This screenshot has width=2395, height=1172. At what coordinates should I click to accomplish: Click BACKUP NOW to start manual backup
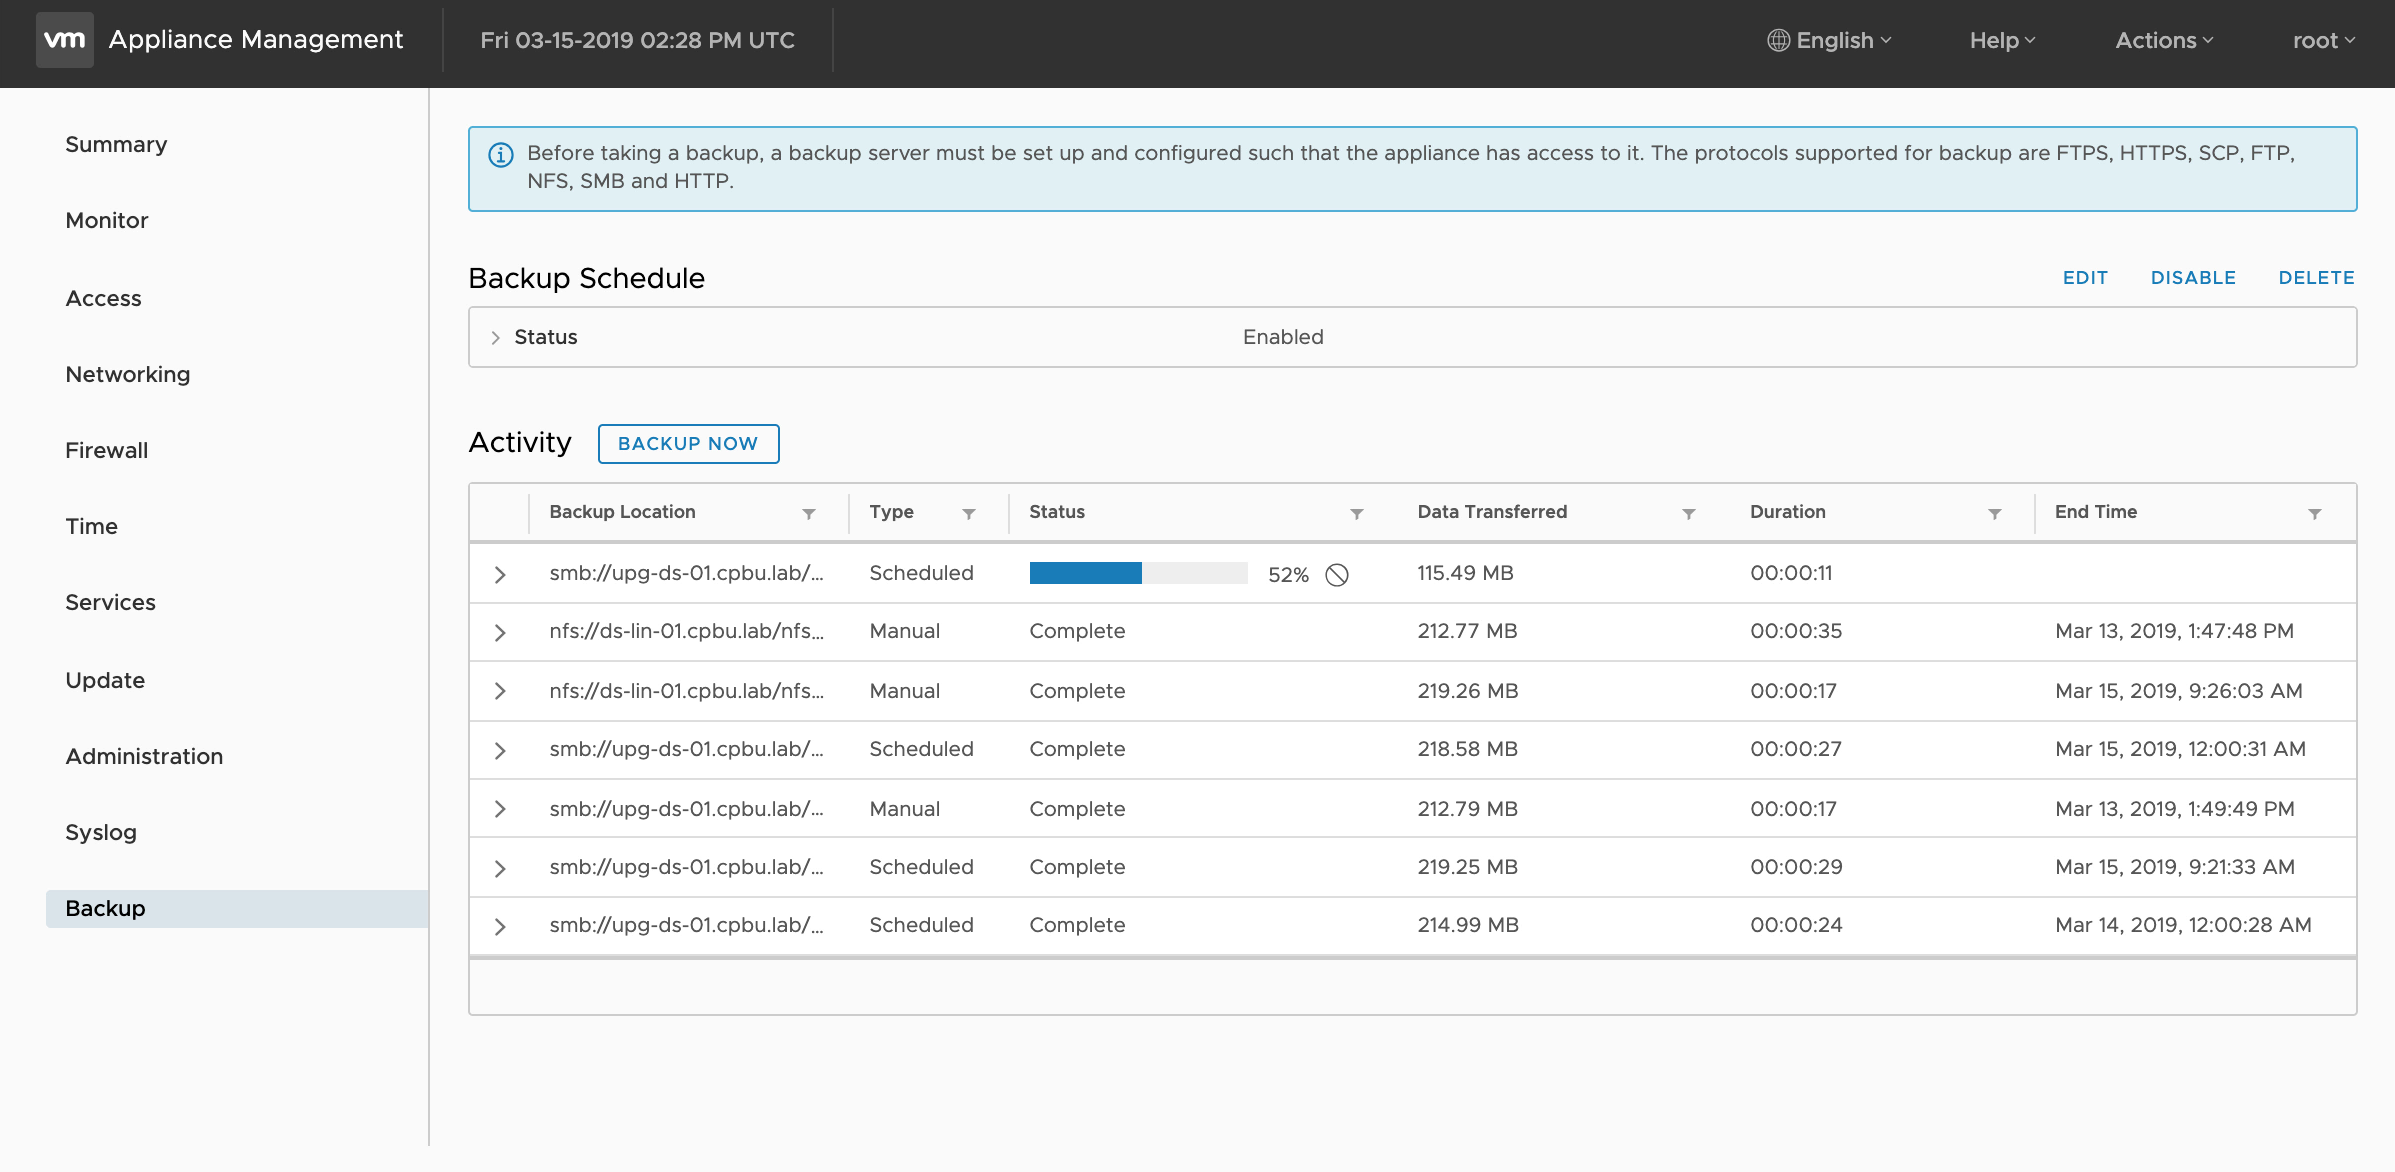[x=687, y=443]
